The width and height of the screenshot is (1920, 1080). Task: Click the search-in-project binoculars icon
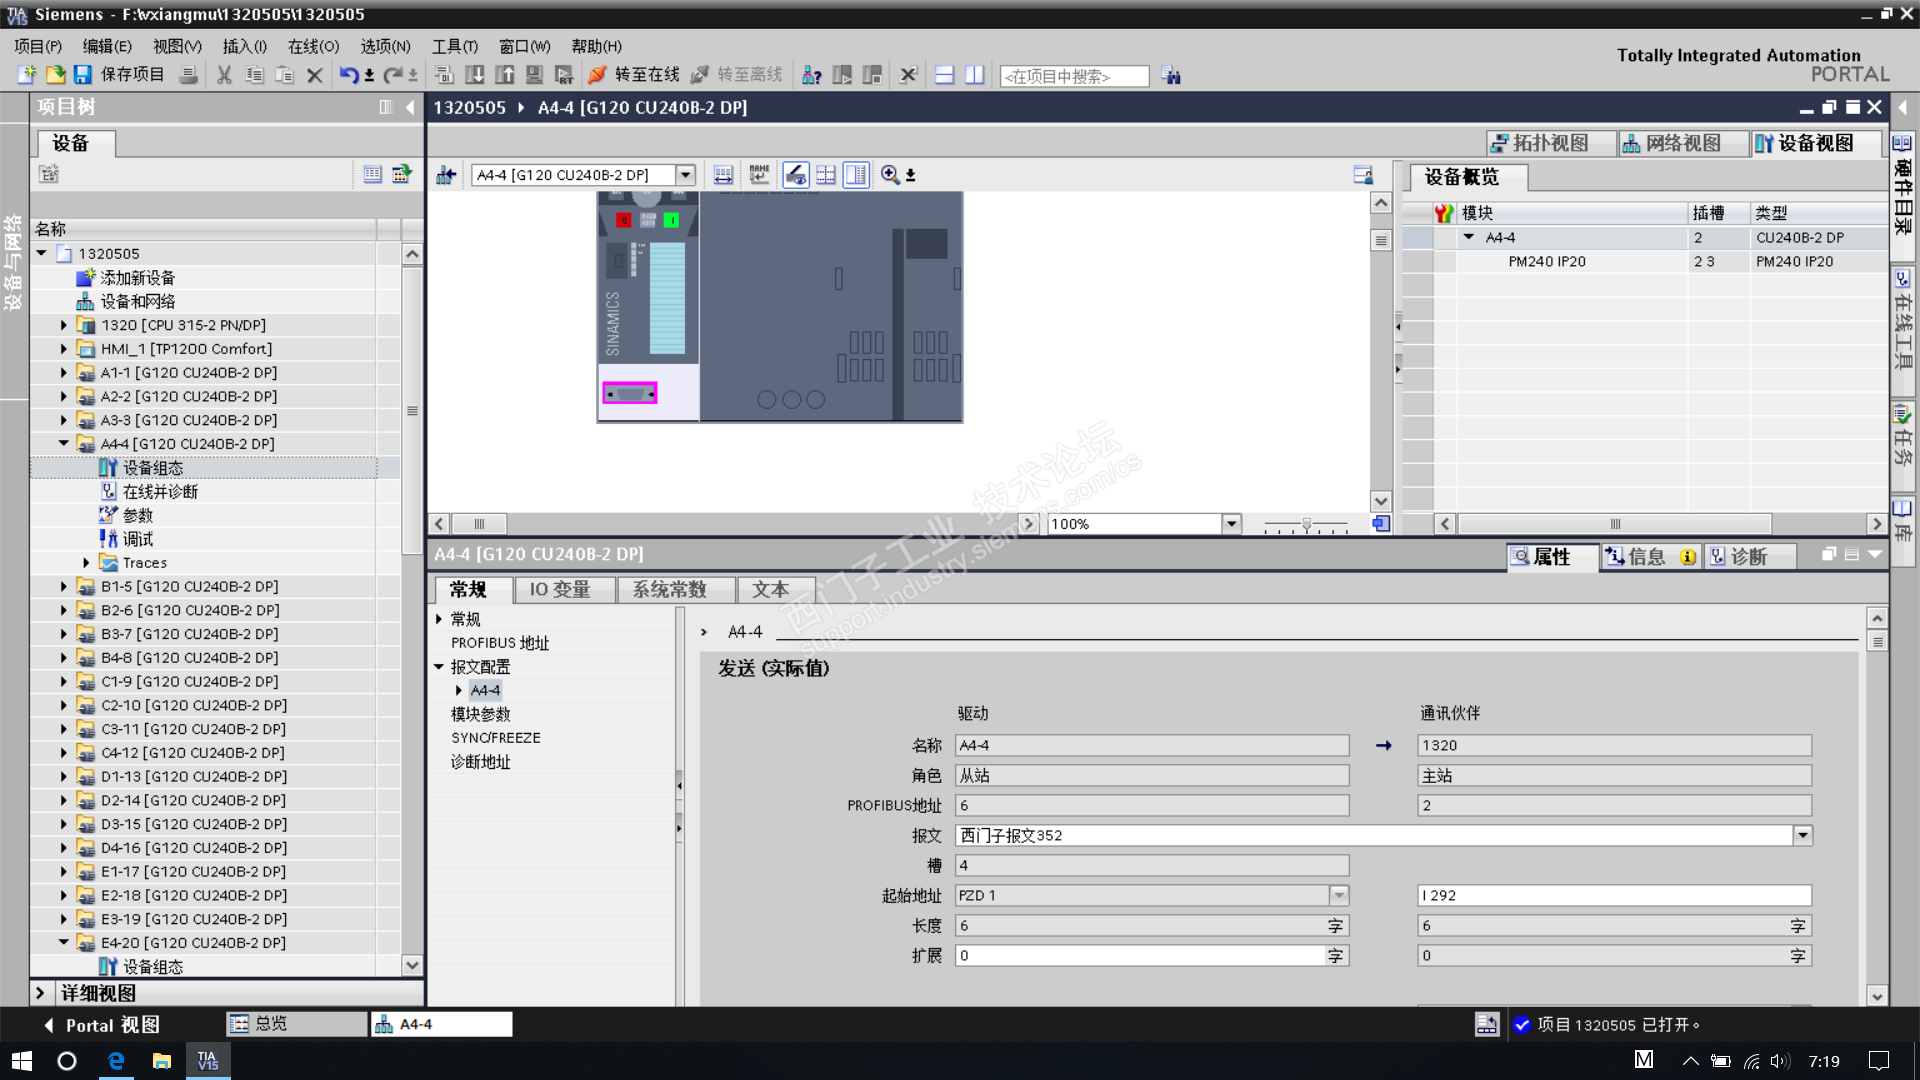pyautogui.click(x=1171, y=76)
